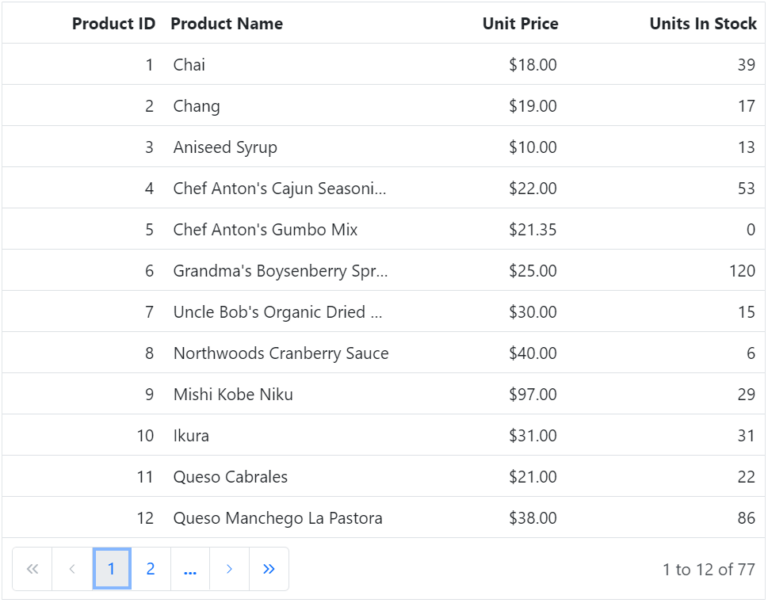Sort by Product Name column header

click(227, 23)
